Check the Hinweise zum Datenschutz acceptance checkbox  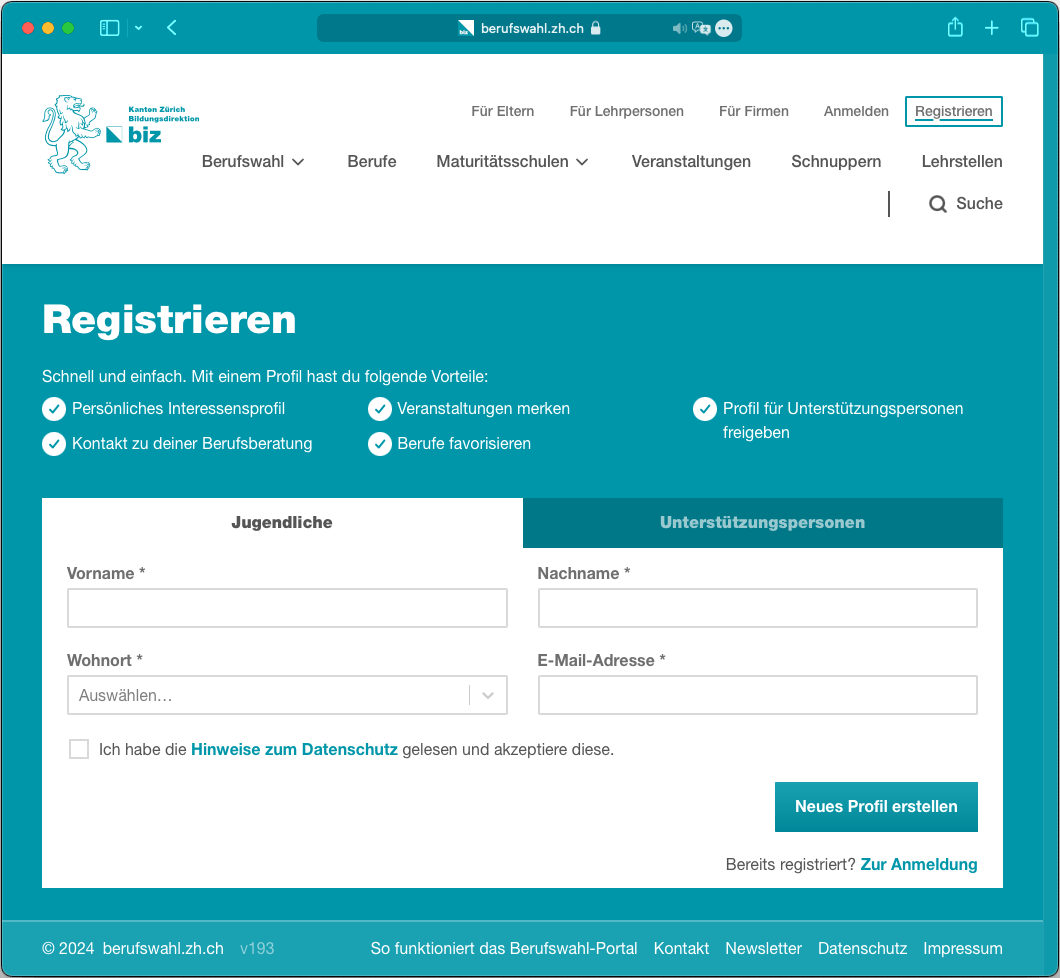(79, 748)
